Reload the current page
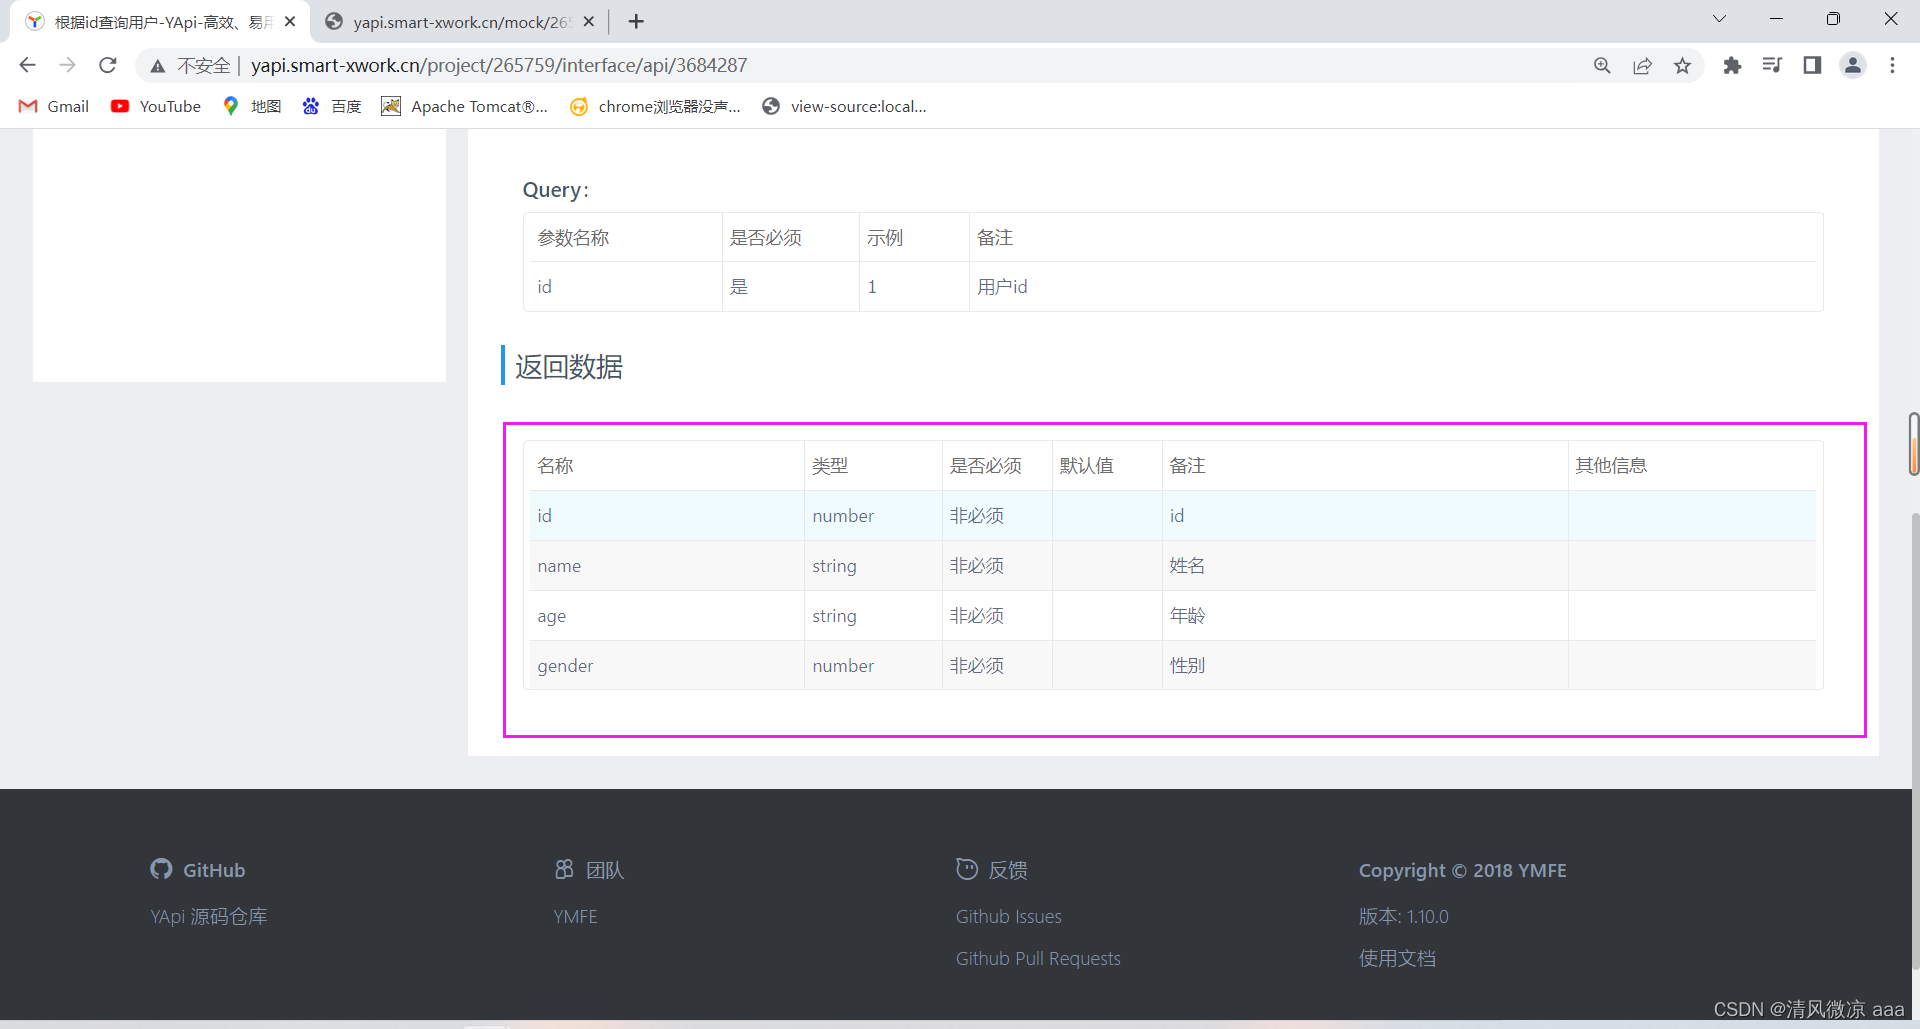The height and width of the screenshot is (1029, 1920). (x=108, y=65)
